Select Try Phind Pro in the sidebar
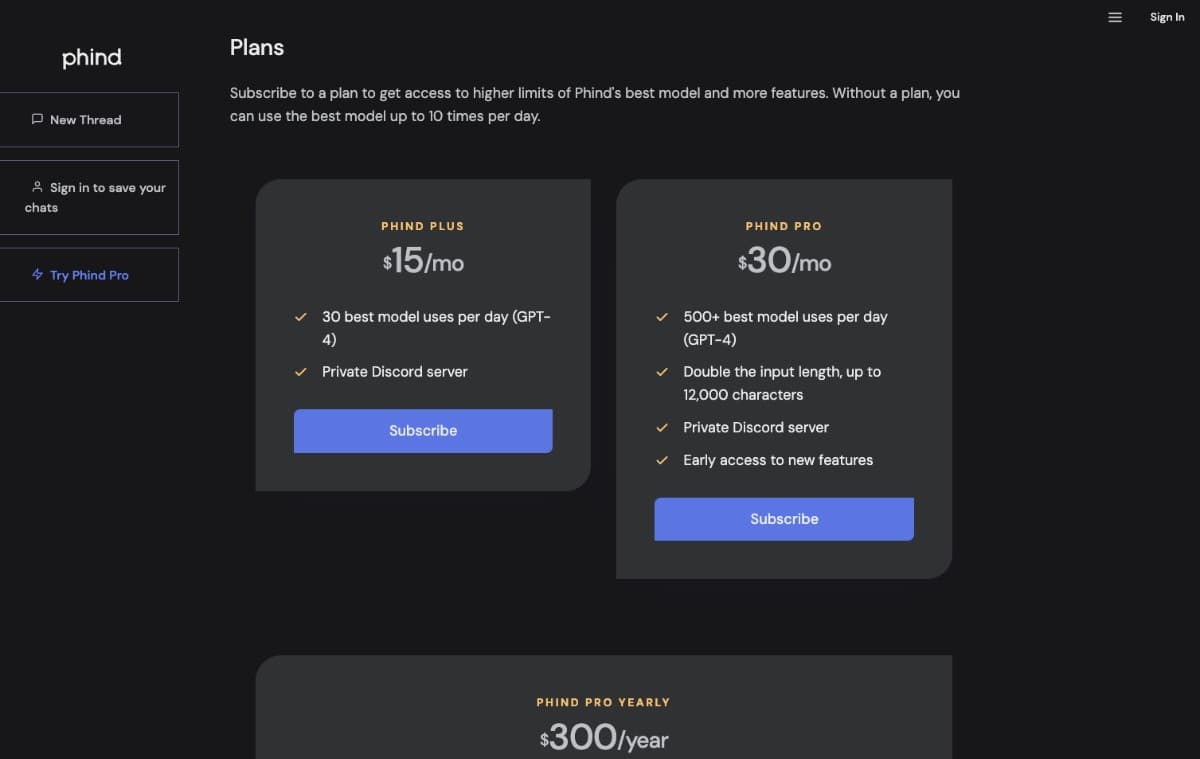 tap(89, 275)
